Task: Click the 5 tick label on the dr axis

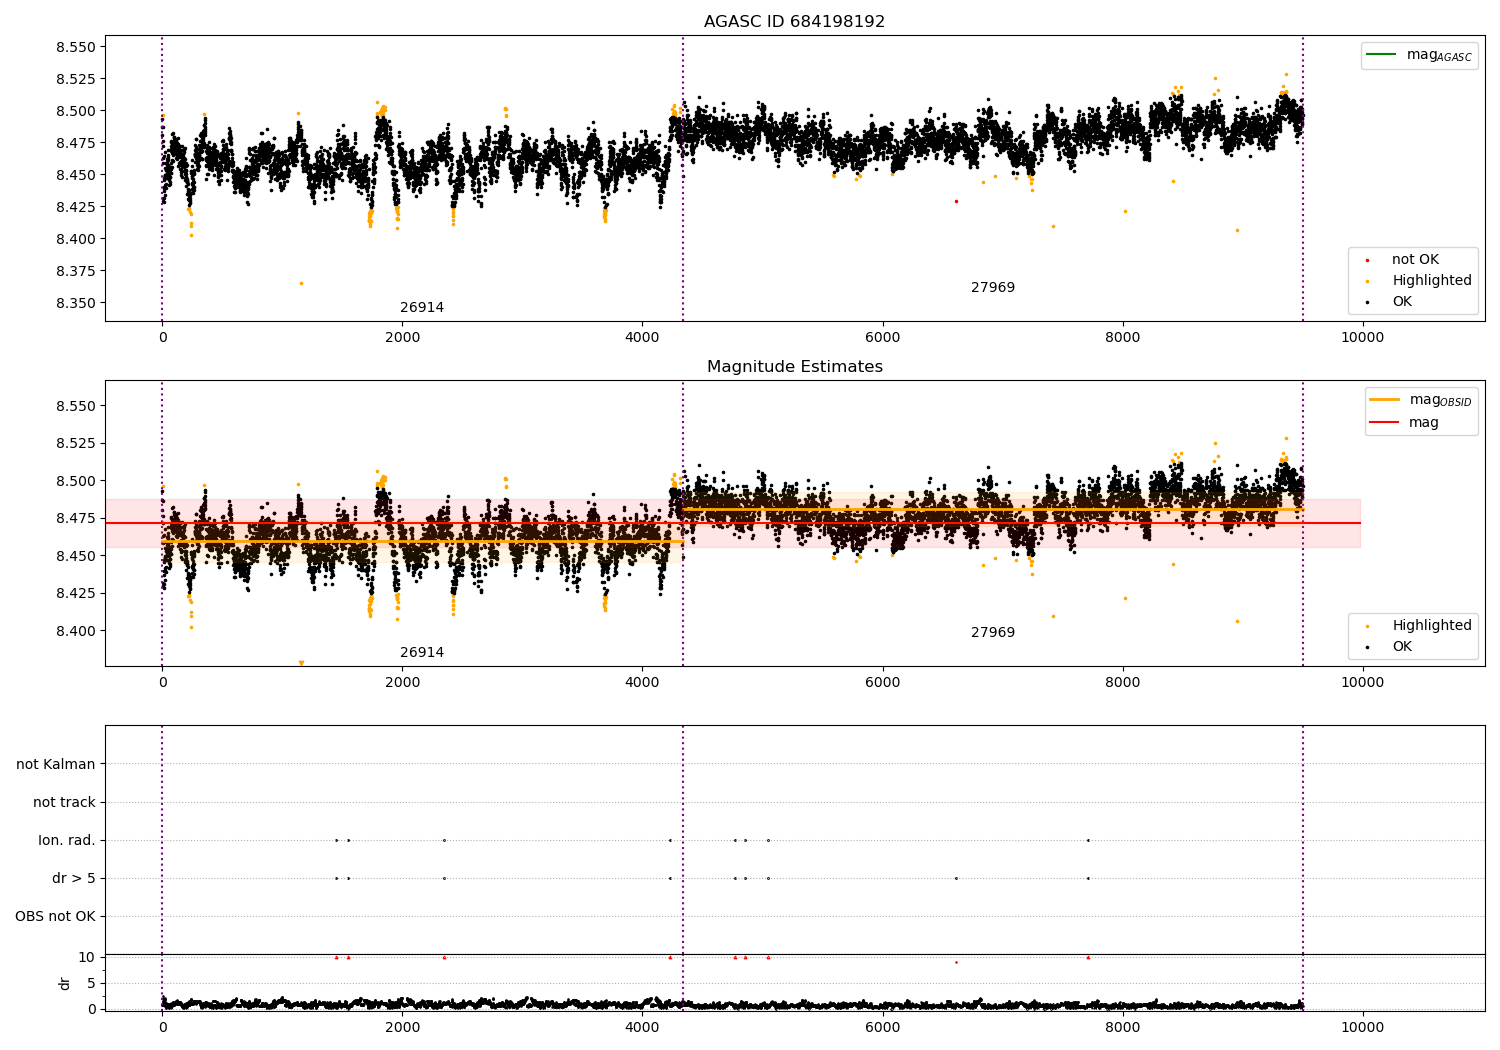Action: click(91, 983)
